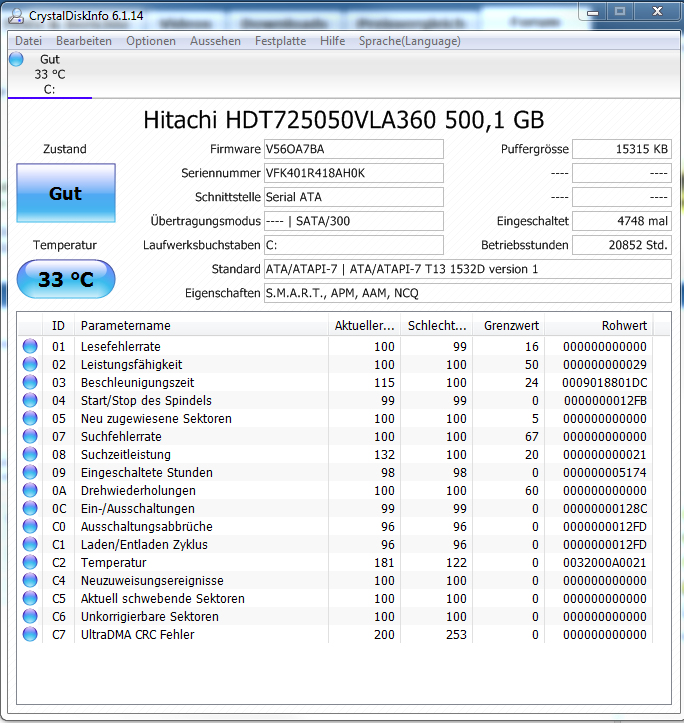684x723 pixels.
Task: Select the Suchzeitleistung parameter name
Action: point(126,454)
